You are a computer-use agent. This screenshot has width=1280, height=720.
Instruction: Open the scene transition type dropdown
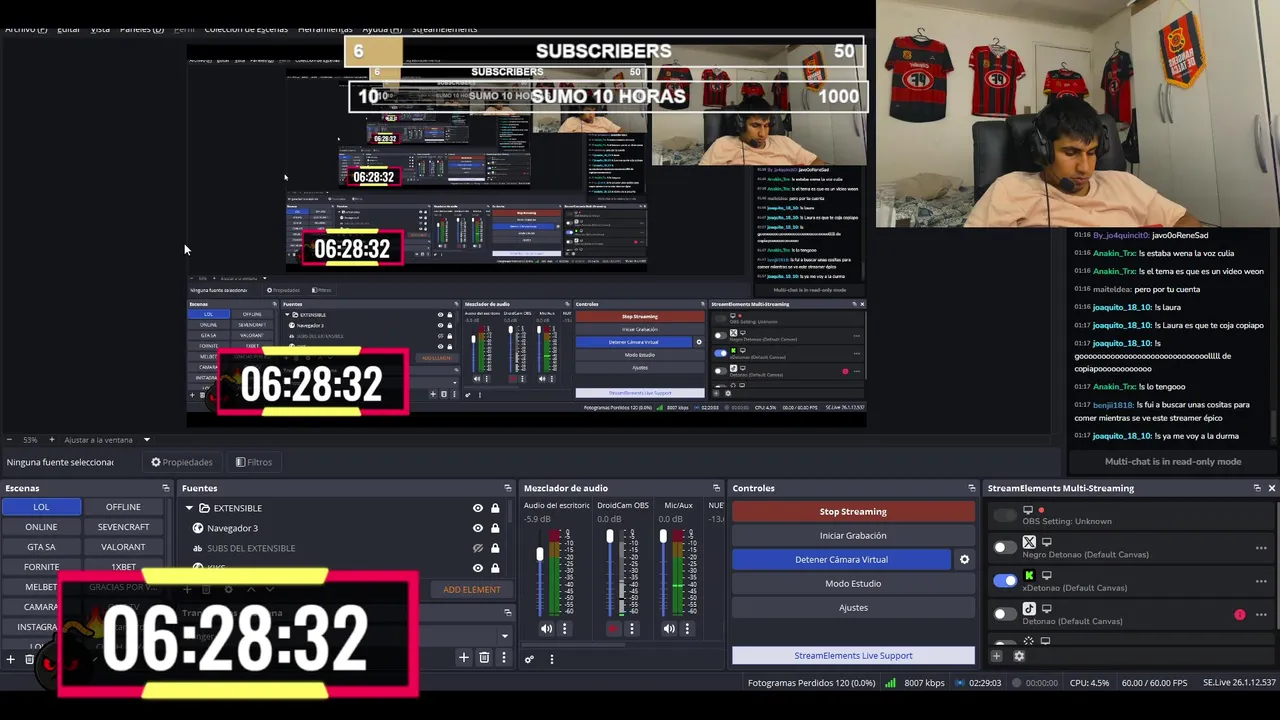pyautogui.click(x=504, y=635)
